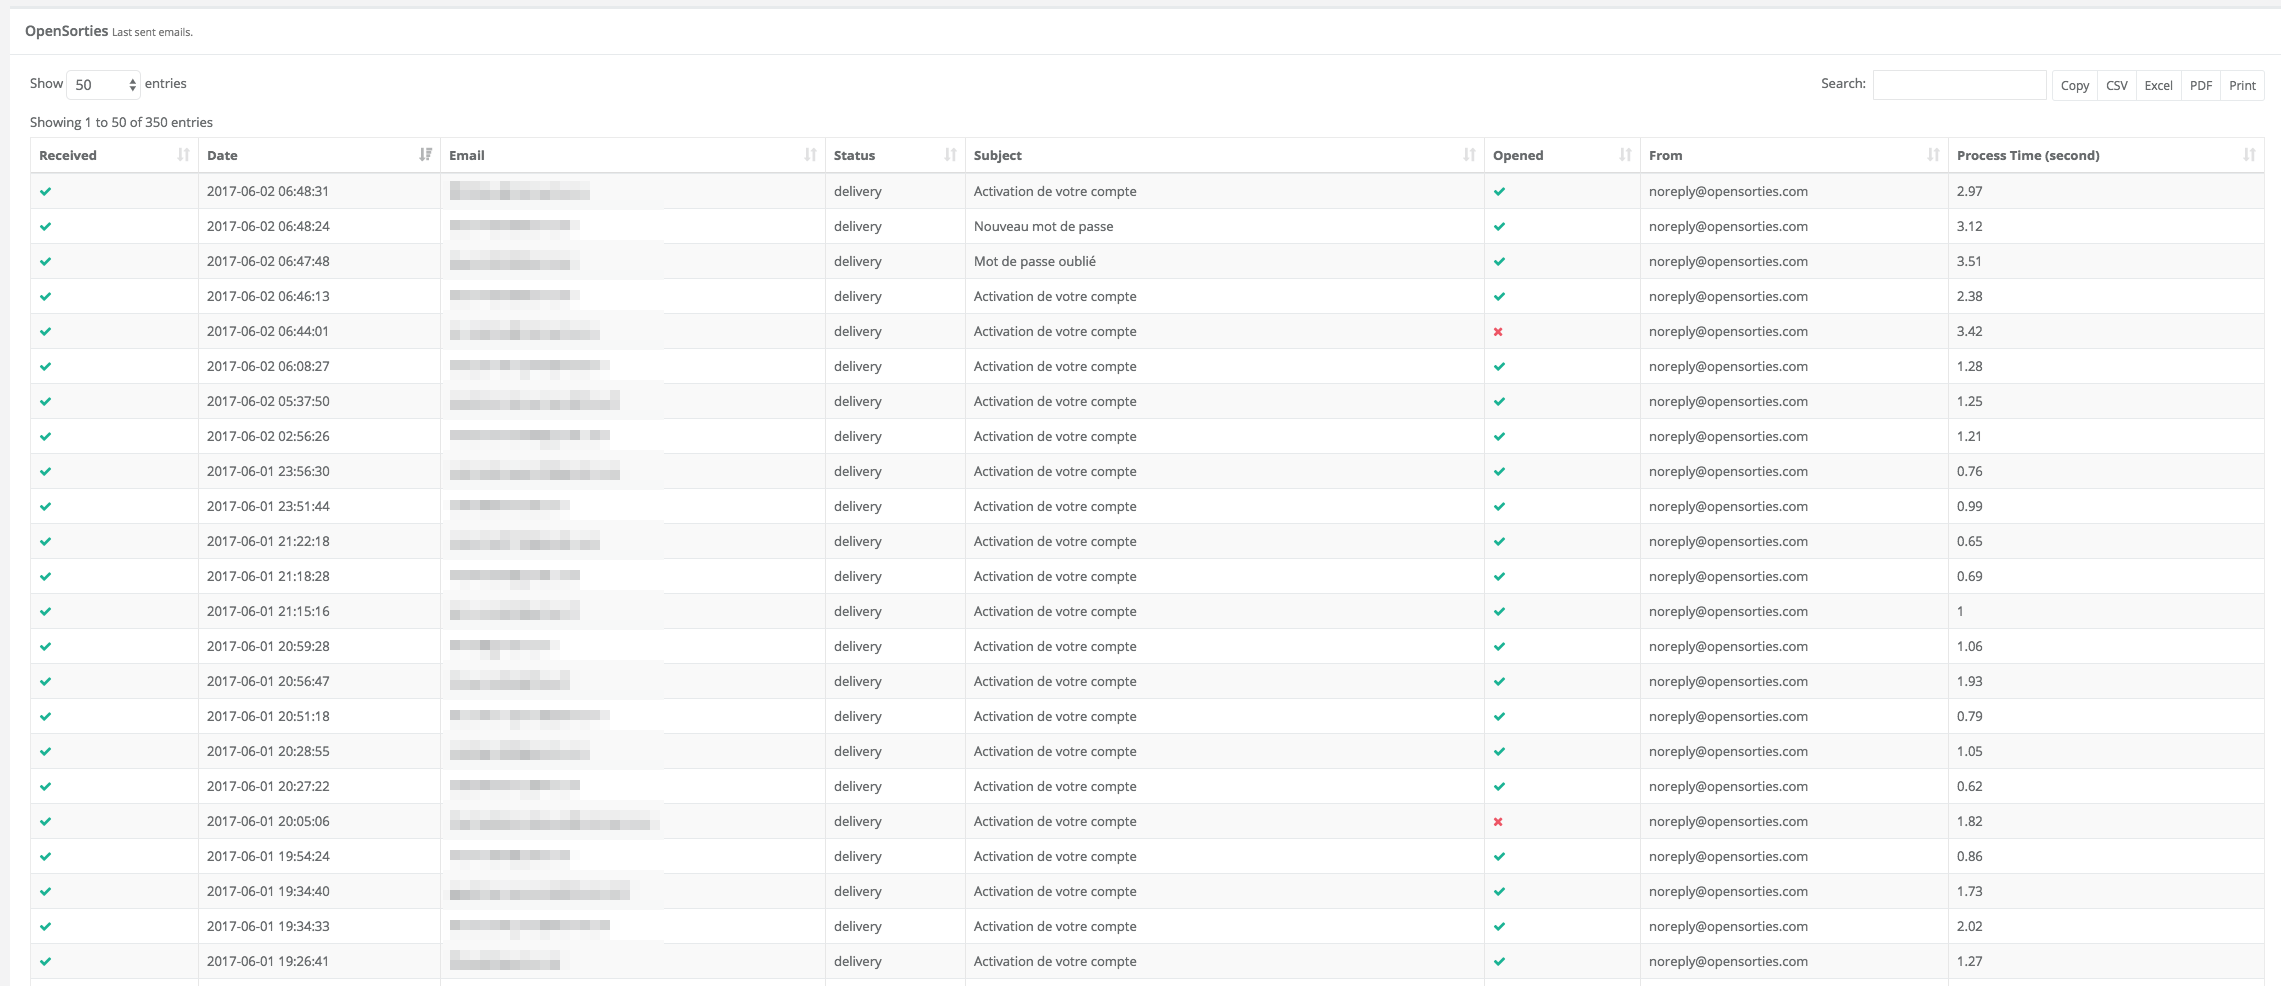Image resolution: width=2281 pixels, height=986 pixels.
Task: Sort by Process Time column sort icon
Action: click(x=2249, y=155)
